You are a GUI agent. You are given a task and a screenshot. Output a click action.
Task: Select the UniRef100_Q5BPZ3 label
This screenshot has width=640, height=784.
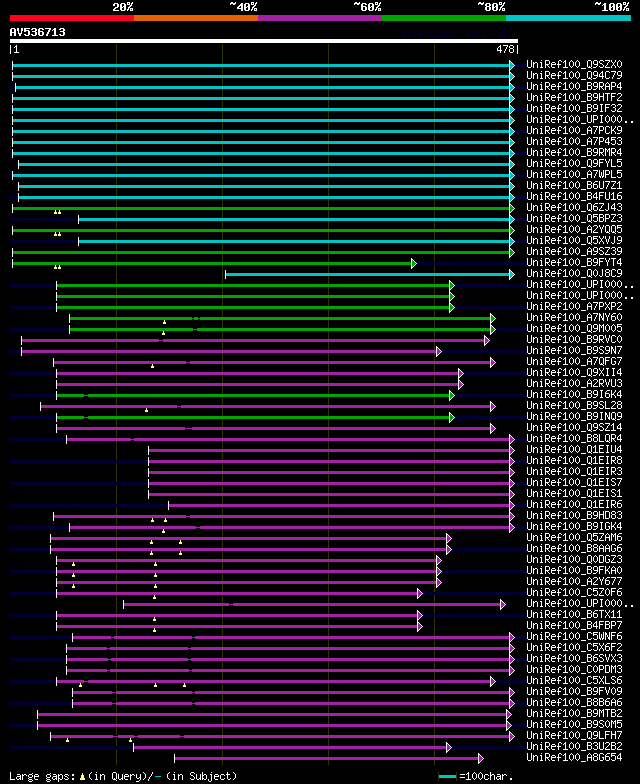(574, 218)
